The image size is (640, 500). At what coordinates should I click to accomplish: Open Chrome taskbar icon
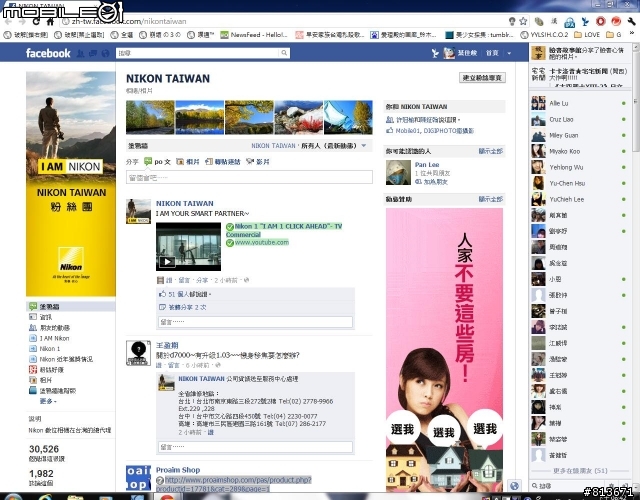coord(167,497)
